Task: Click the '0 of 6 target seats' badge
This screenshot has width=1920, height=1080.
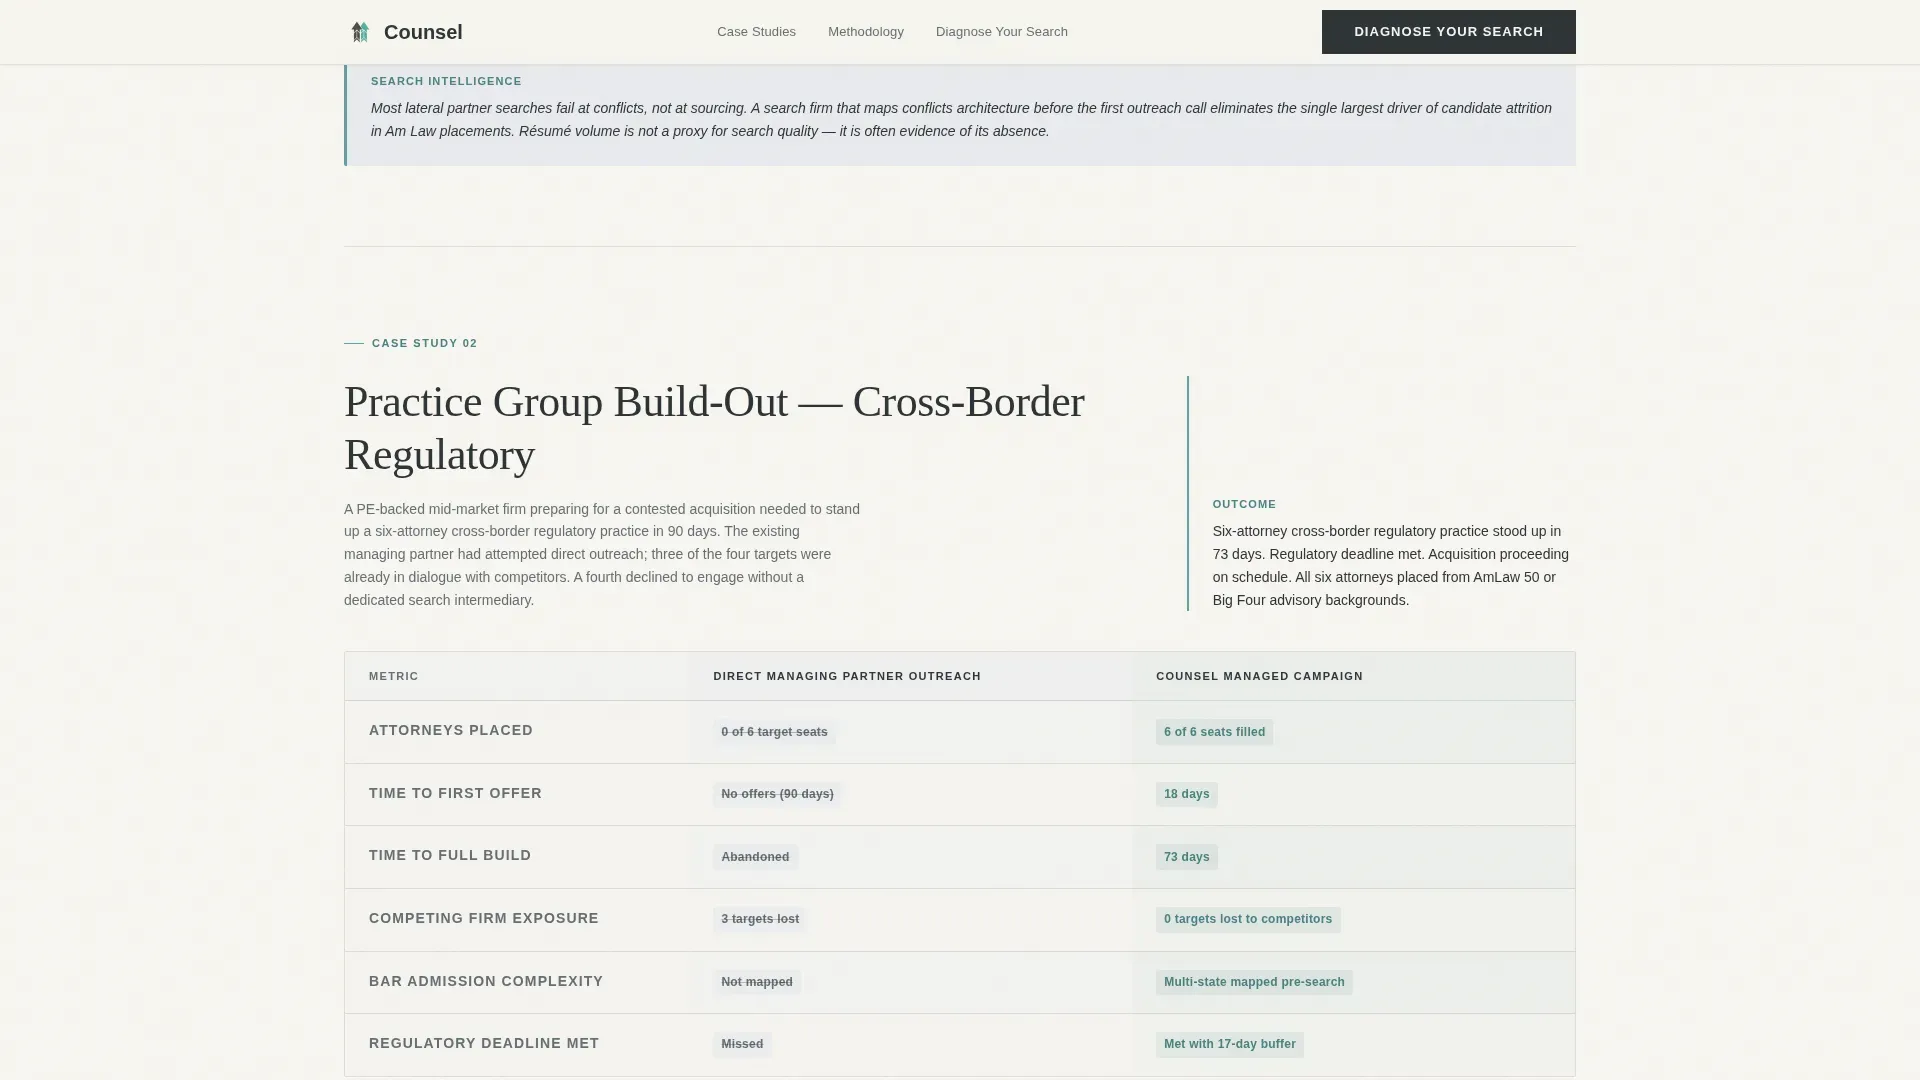Action: click(774, 732)
